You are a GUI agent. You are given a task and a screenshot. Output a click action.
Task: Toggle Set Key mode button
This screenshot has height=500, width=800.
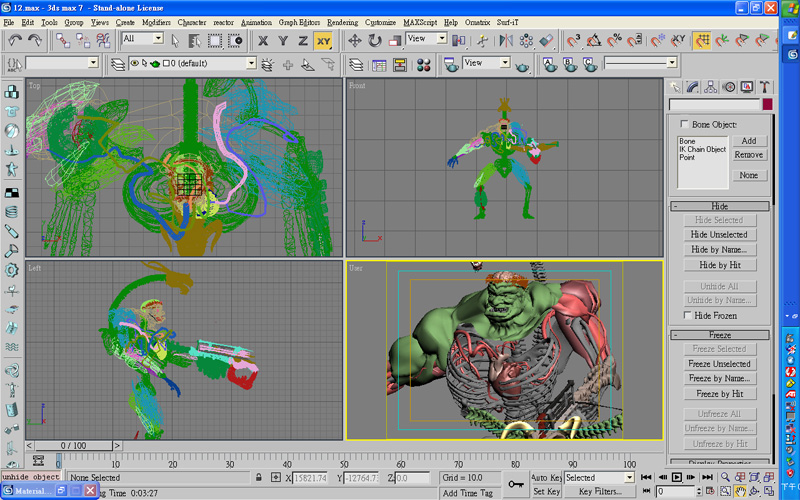point(546,491)
